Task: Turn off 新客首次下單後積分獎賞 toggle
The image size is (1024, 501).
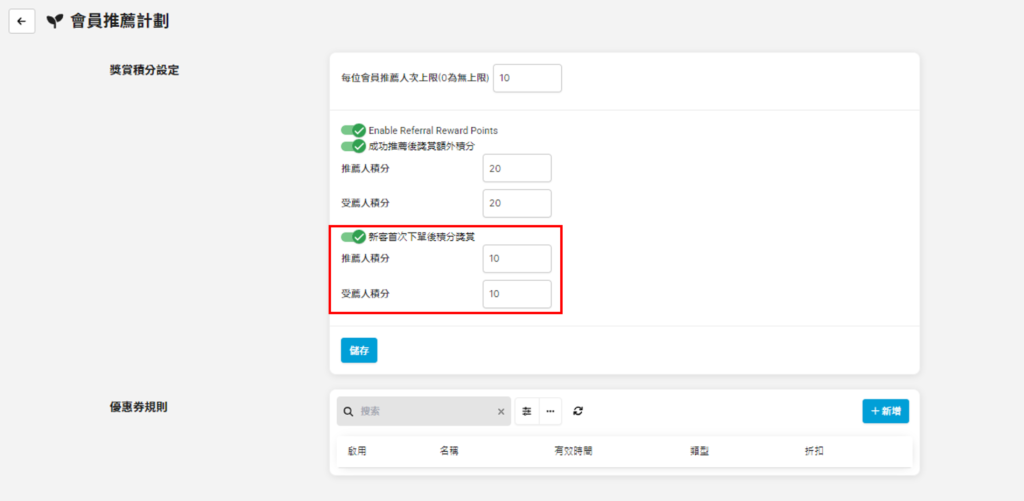Action: pos(353,237)
